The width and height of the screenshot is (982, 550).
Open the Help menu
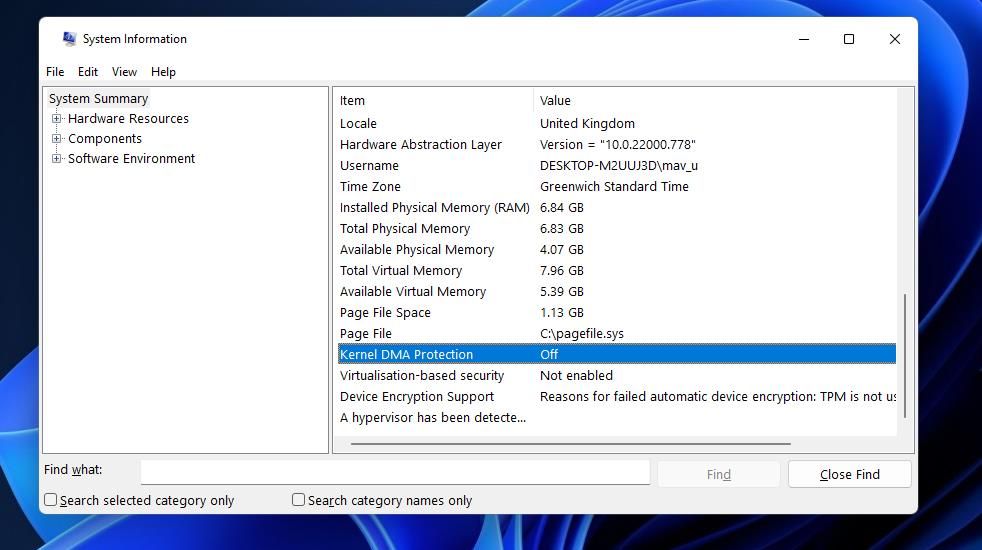tap(163, 72)
